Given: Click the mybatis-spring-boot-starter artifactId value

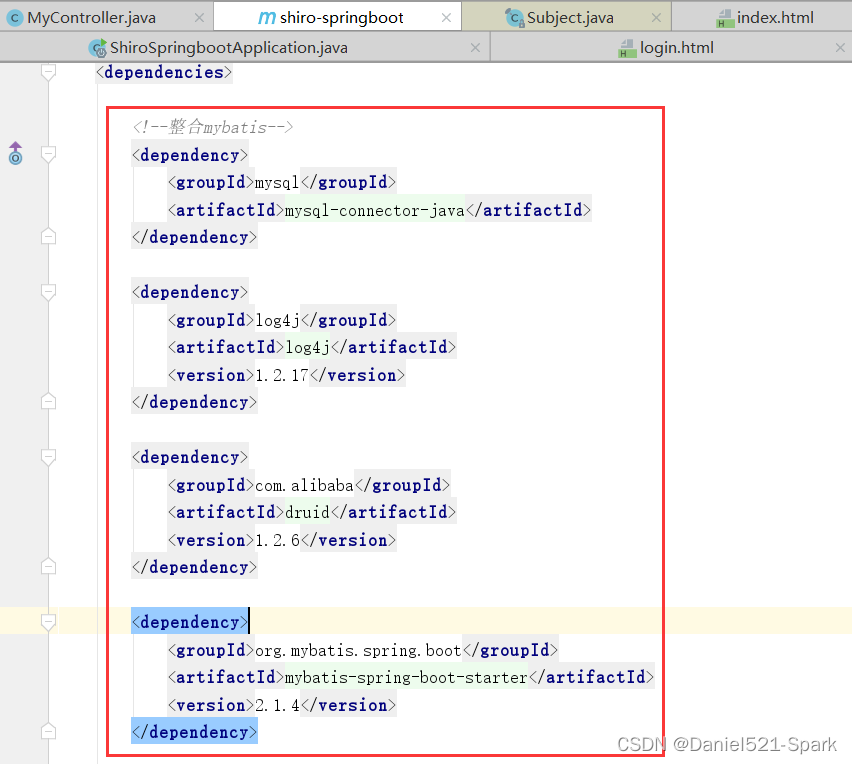Looking at the screenshot, I should [406, 678].
